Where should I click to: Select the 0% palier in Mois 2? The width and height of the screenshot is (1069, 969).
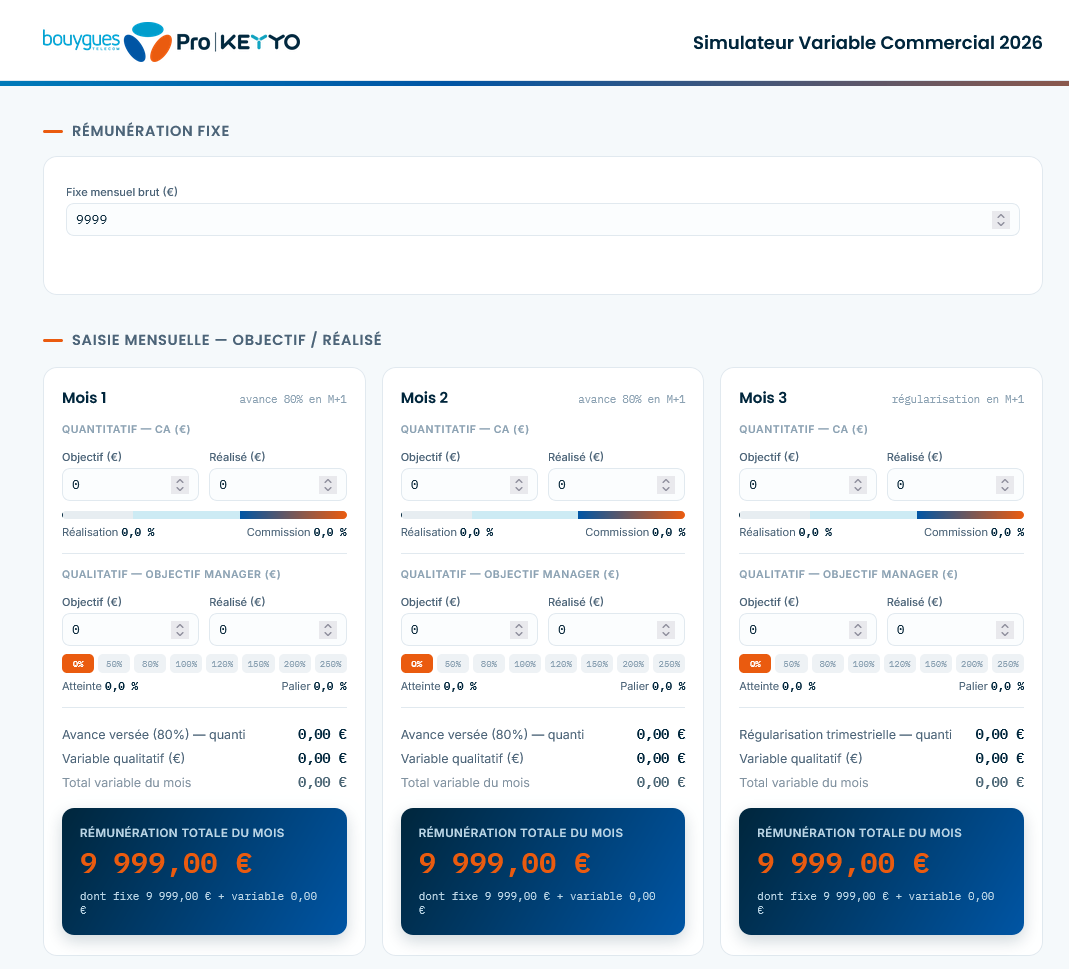coord(417,664)
